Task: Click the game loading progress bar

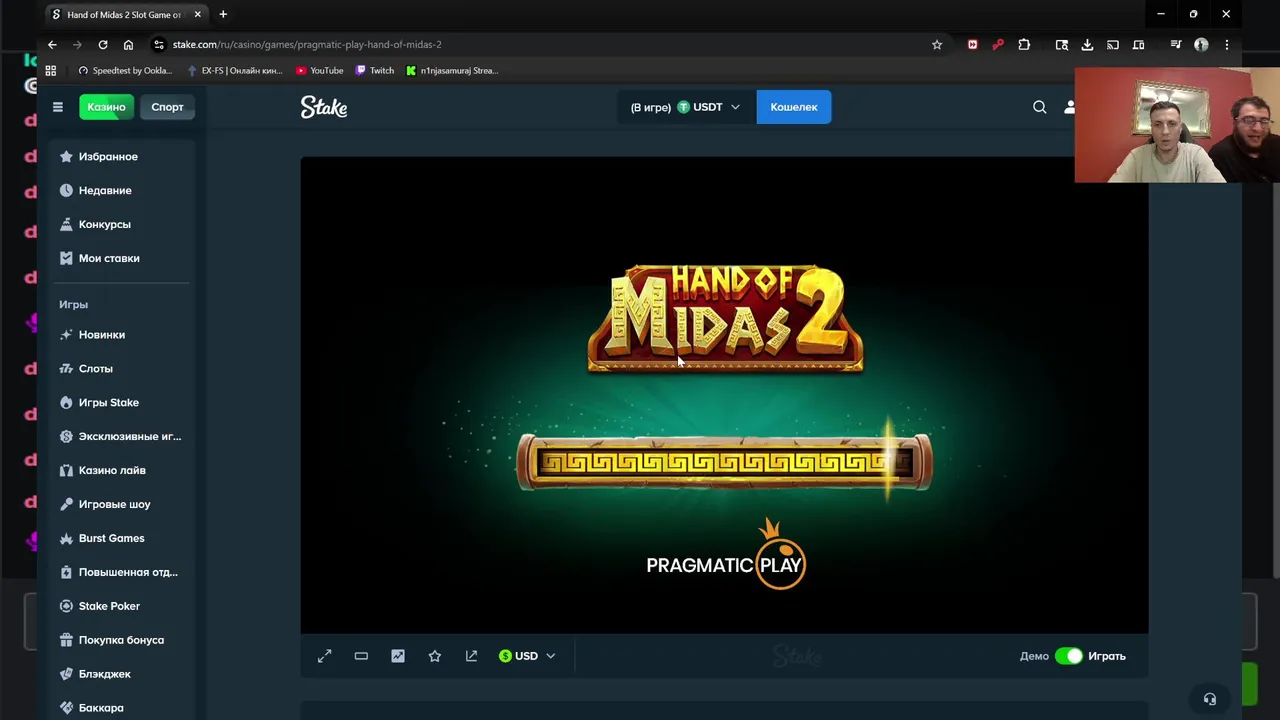Action: point(724,462)
